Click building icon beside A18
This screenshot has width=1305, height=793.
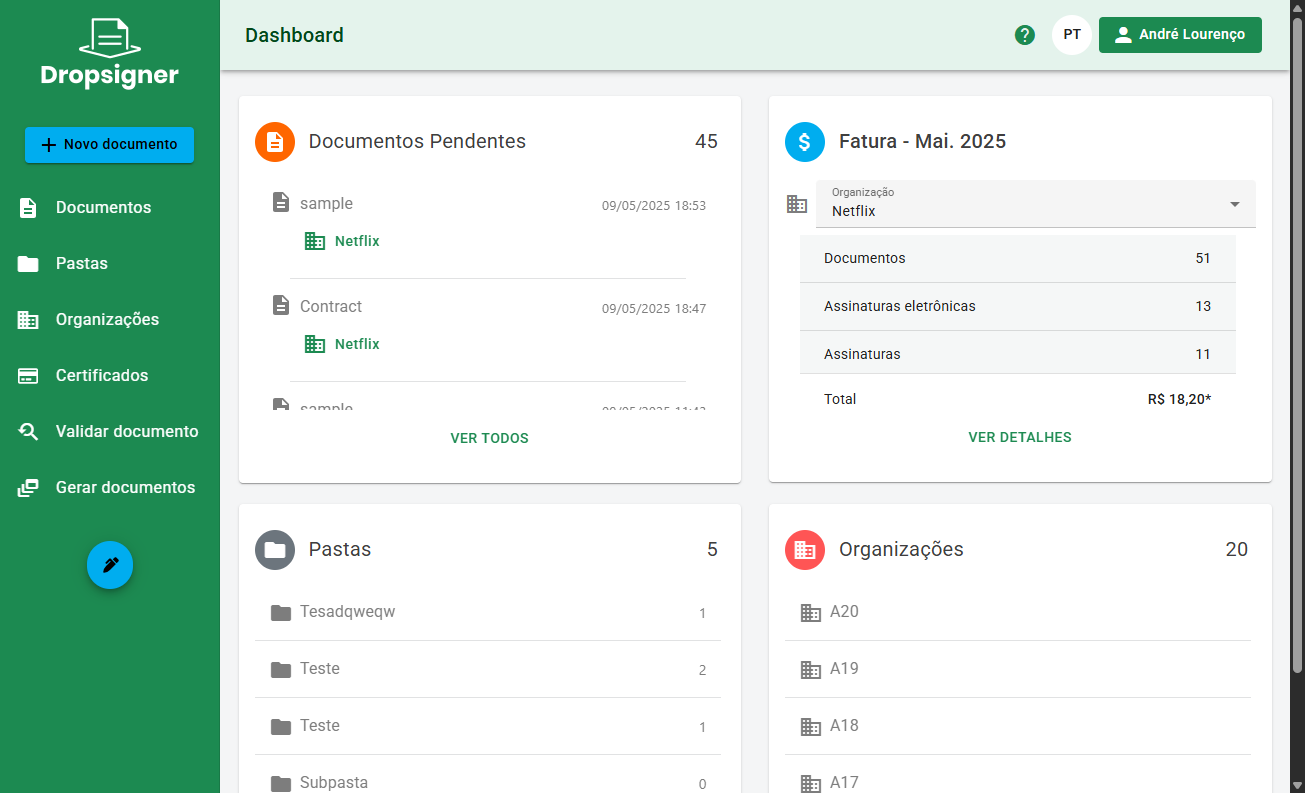[x=811, y=726]
